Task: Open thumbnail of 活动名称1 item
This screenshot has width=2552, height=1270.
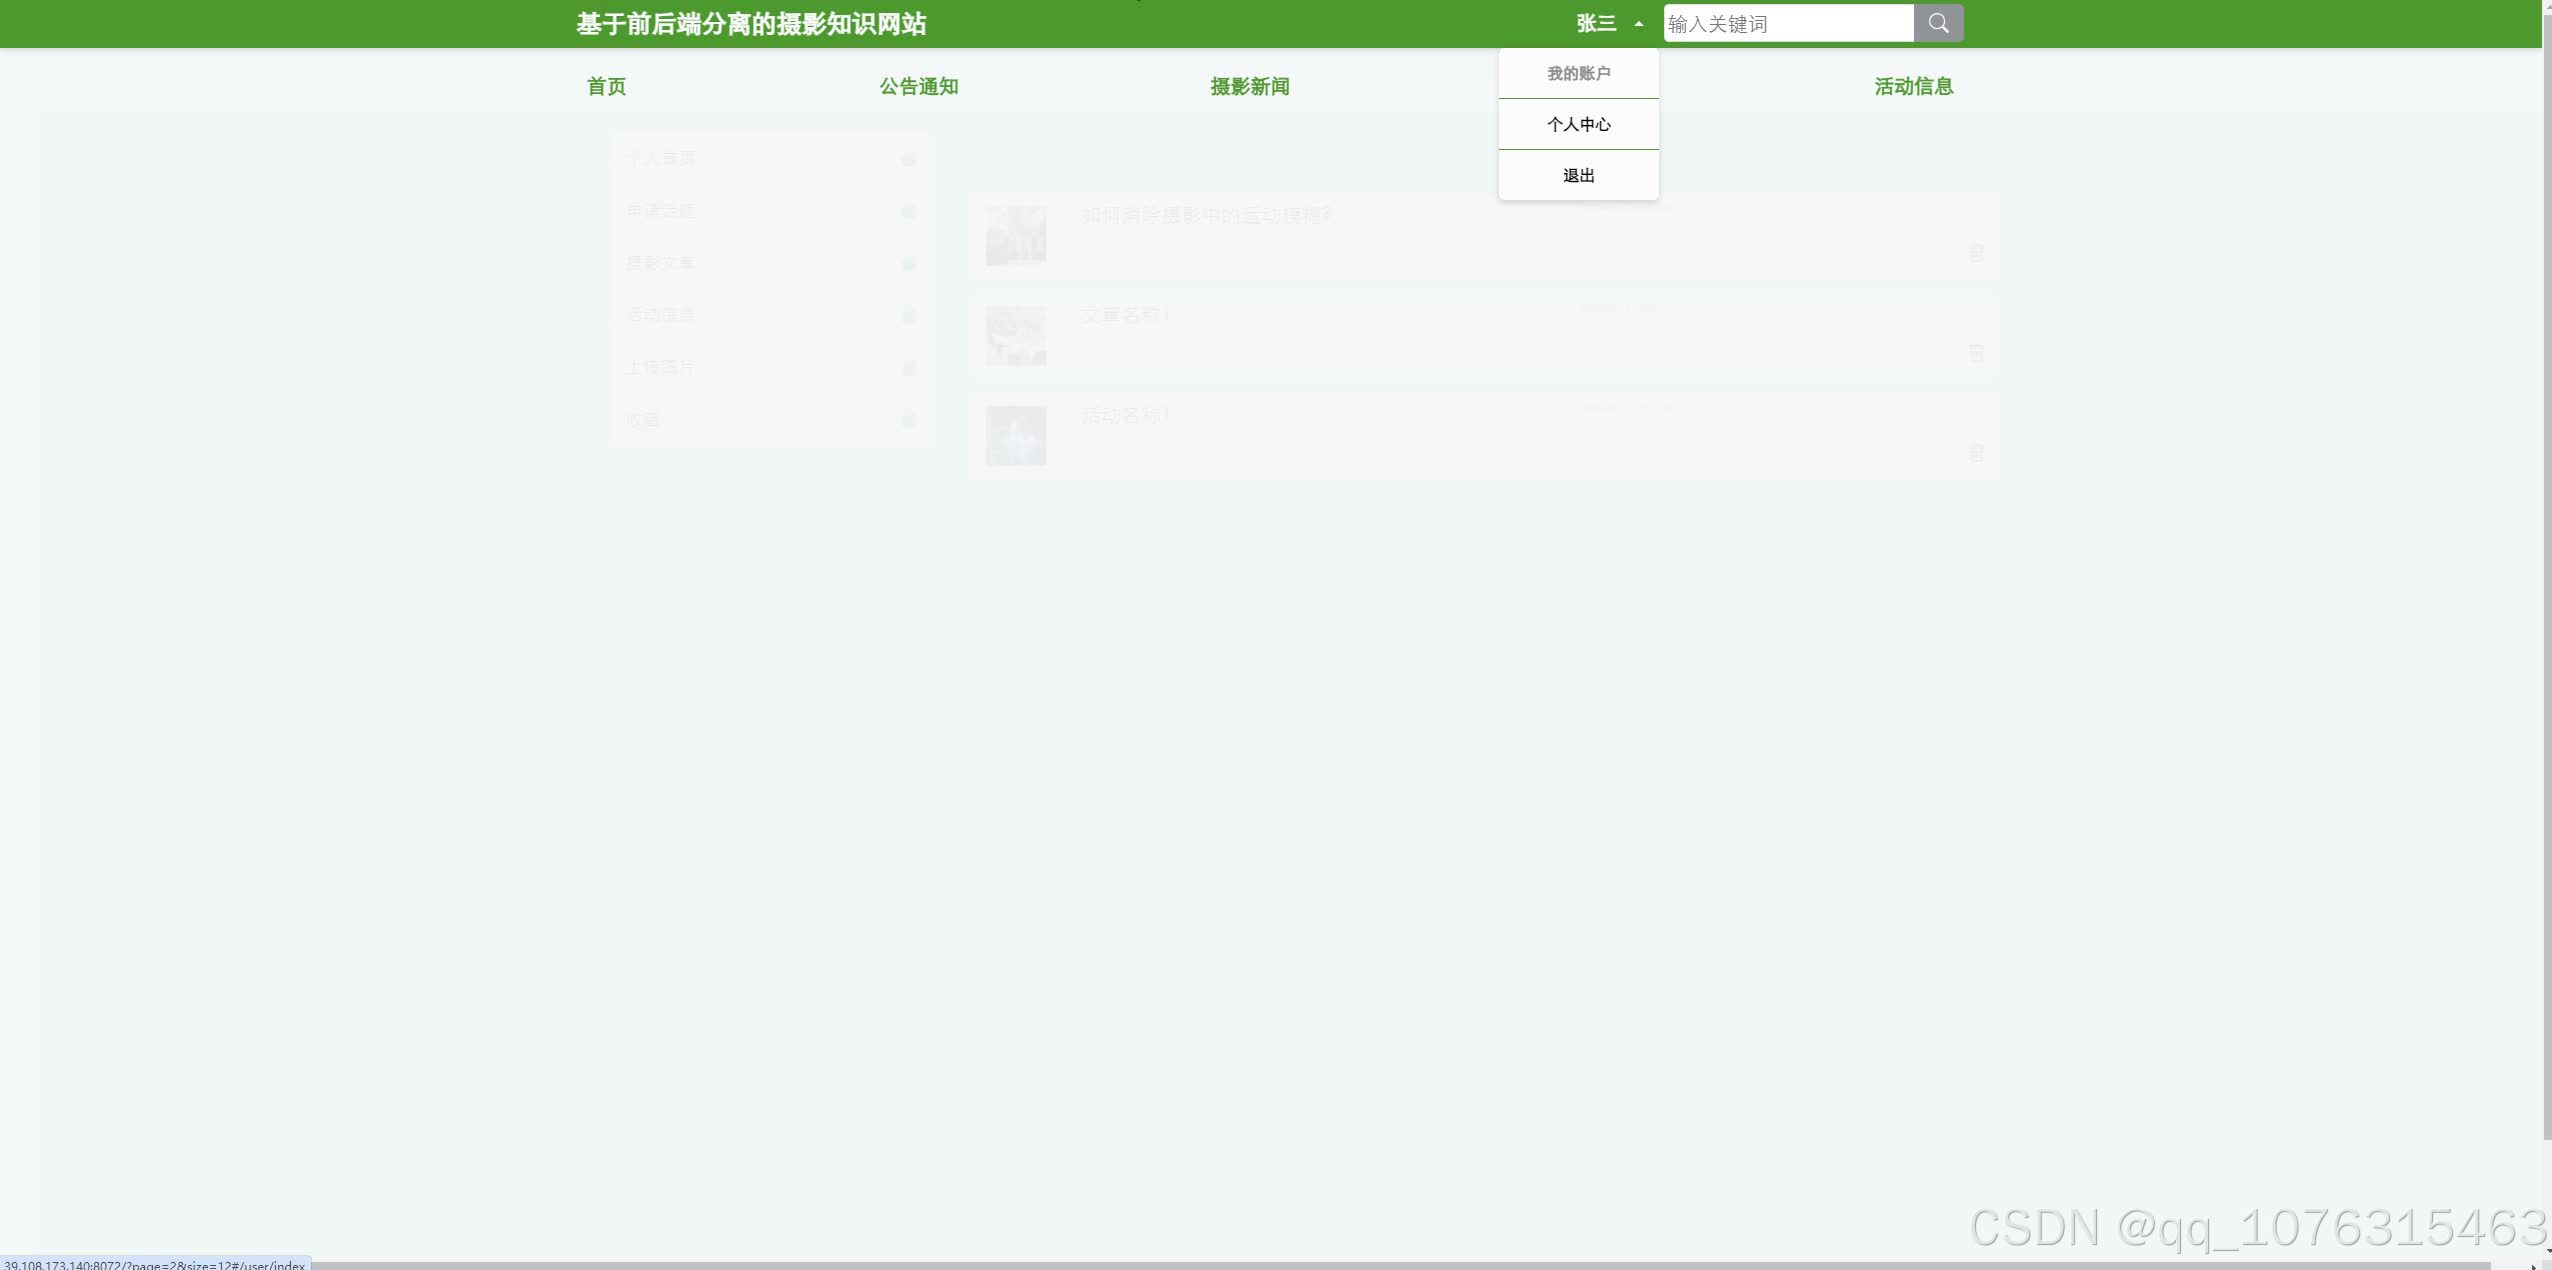Action: pyautogui.click(x=1015, y=436)
